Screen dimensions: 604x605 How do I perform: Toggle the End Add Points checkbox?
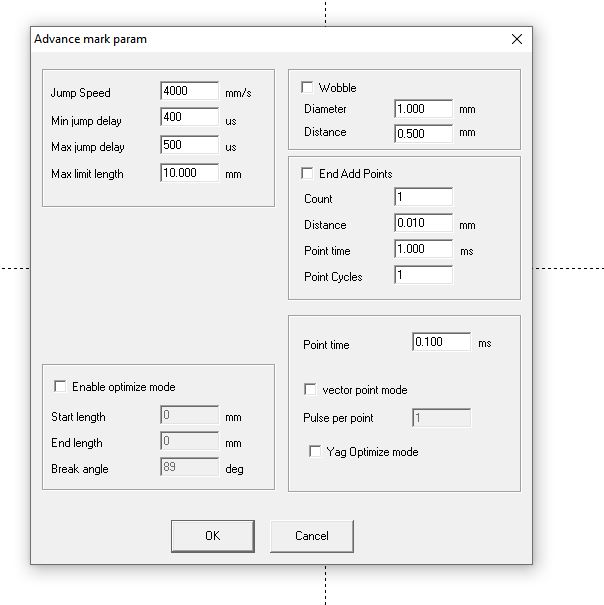tap(307, 174)
